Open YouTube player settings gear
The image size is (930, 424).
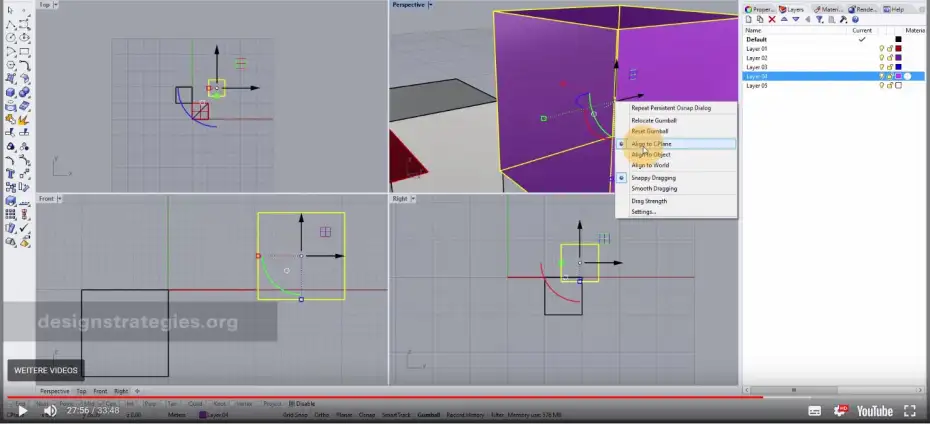pos(840,410)
